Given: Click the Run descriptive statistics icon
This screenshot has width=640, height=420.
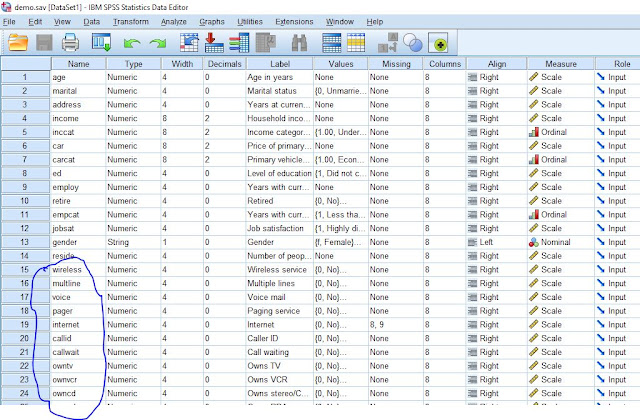Looking at the screenshot, I should 266,42.
